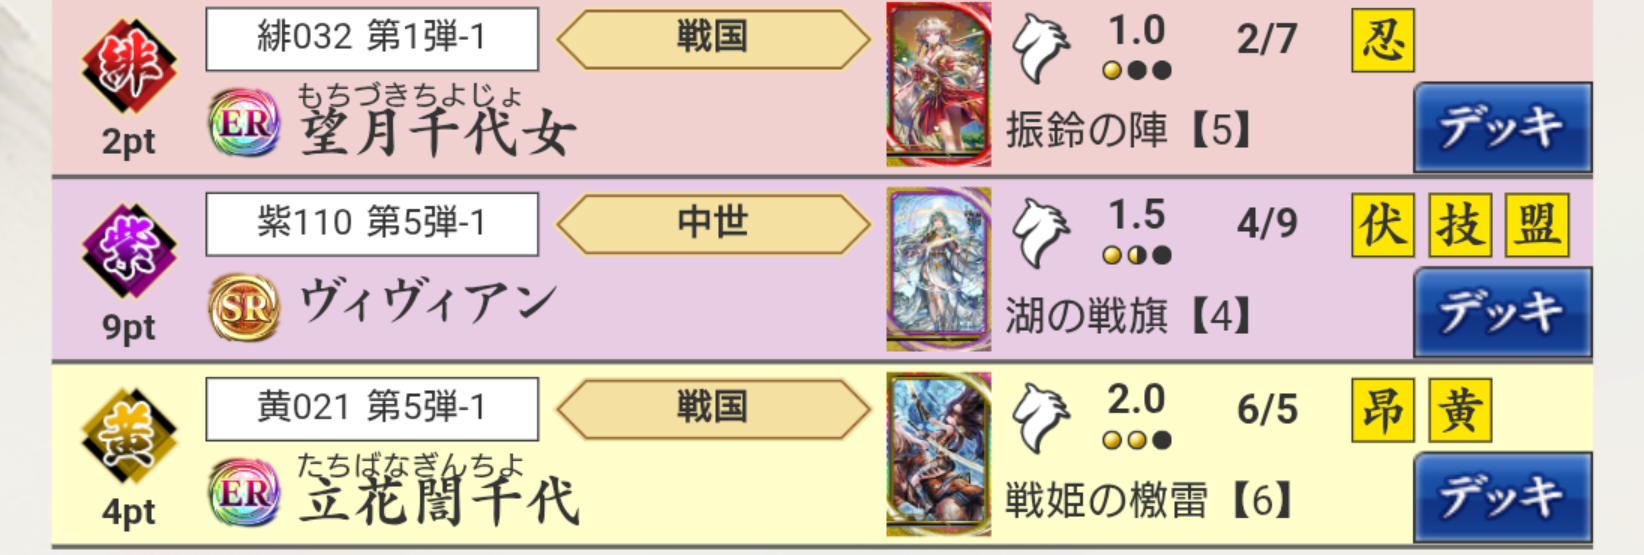The height and width of the screenshot is (555, 1644).
Task: Add 立花誾千代 with the デッキ button
Action: click(1503, 497)
